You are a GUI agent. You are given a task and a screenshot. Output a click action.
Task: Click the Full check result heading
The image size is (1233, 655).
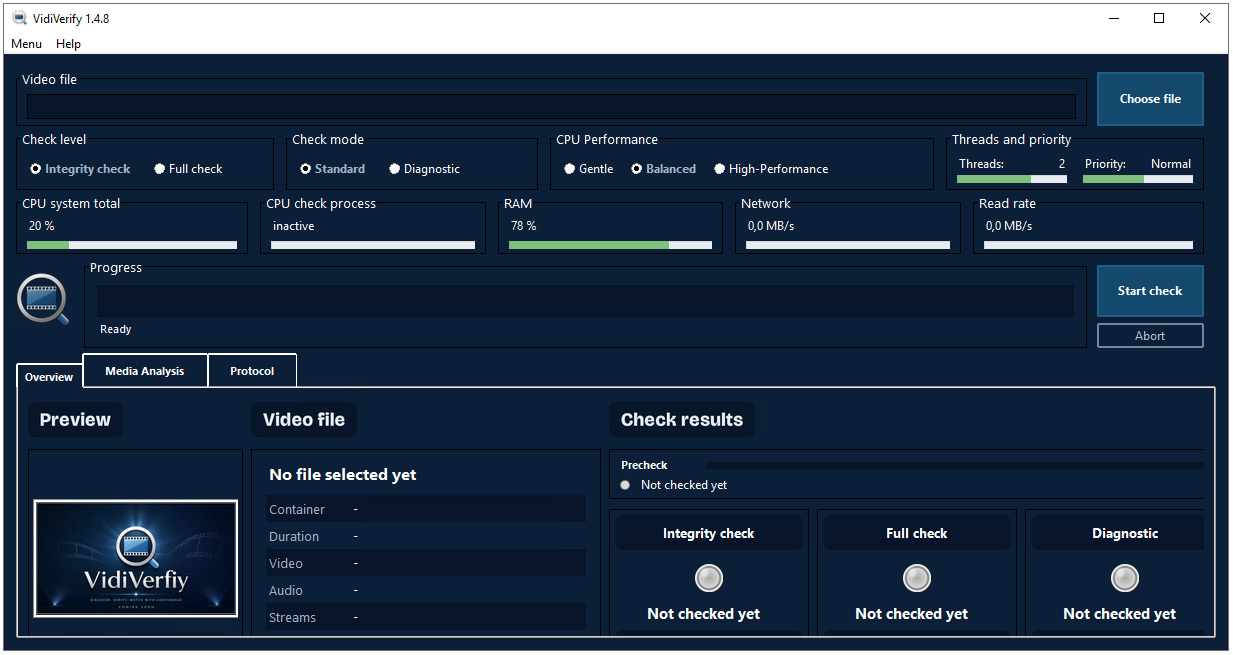pyautogui.click(x=916, y=534)
